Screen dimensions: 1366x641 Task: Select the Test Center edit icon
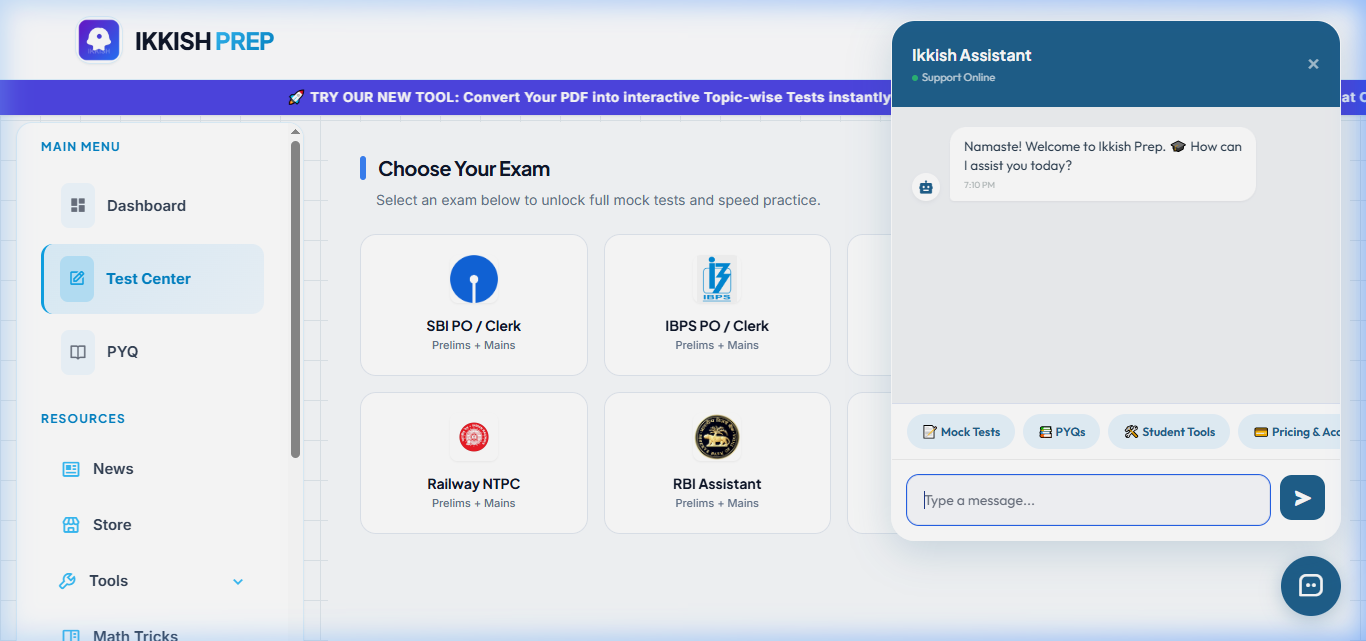click(77, 279)
